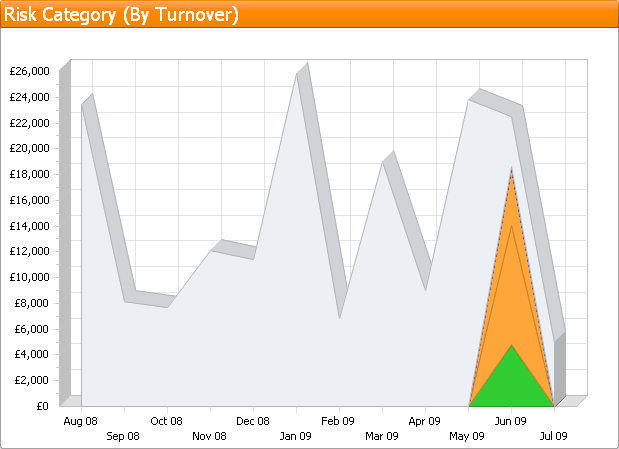
Task: Click the Risk Category (By Turnover) title
Action: (122, 14)
